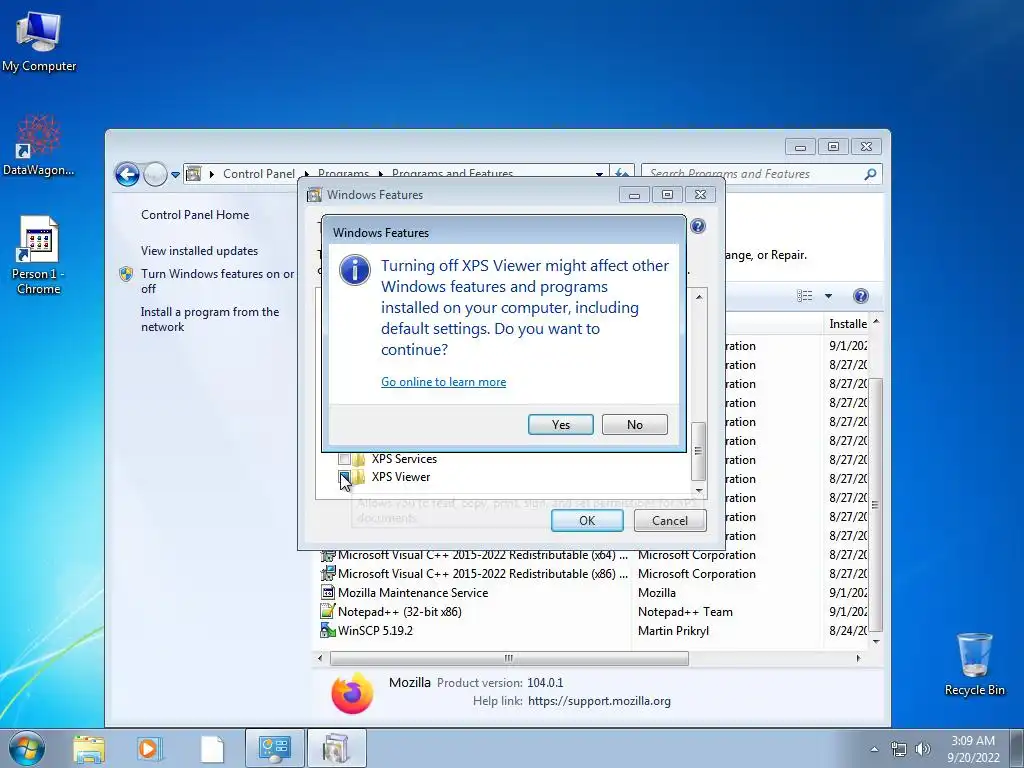This screenshot has height=768, width=1024.
Task: Select the DataWagon desktop shortcut
Action: [39, 145]
